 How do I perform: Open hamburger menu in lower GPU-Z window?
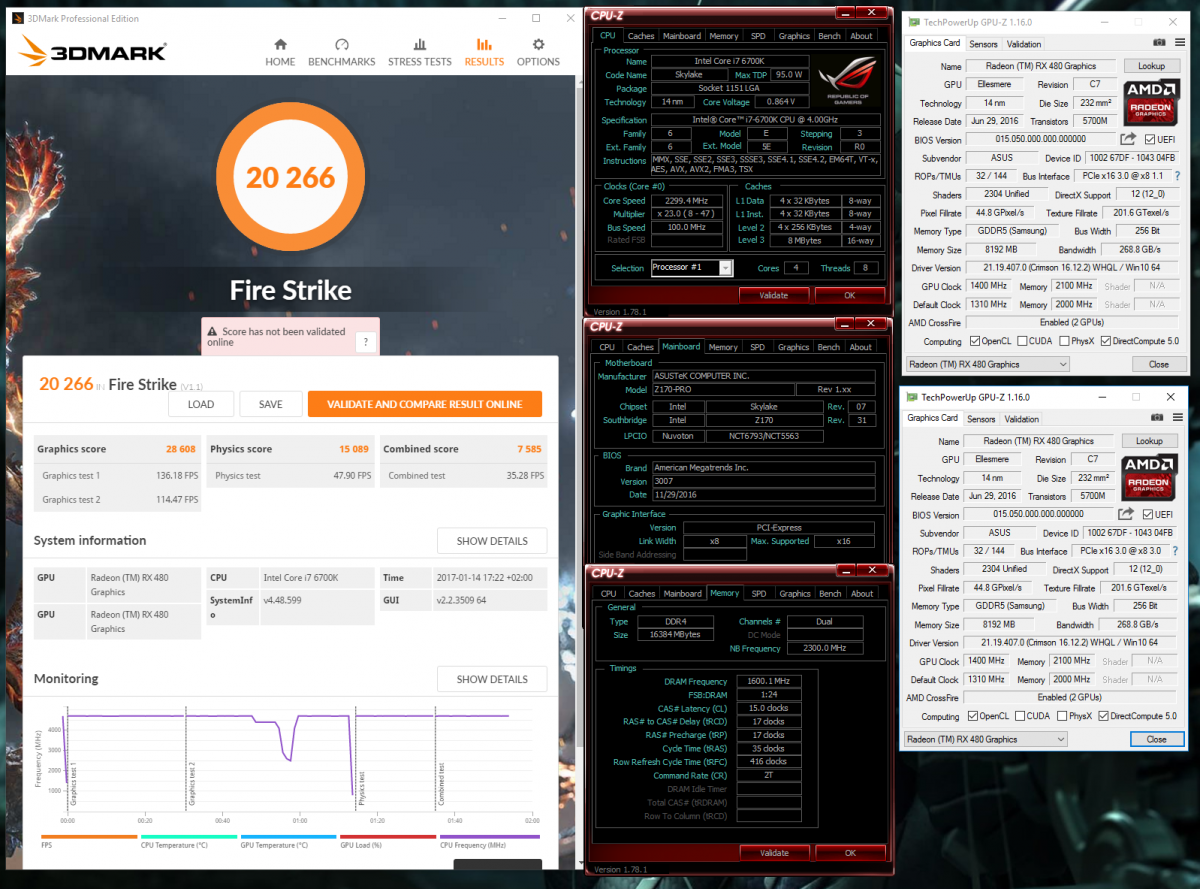[x=1178, y=418]
